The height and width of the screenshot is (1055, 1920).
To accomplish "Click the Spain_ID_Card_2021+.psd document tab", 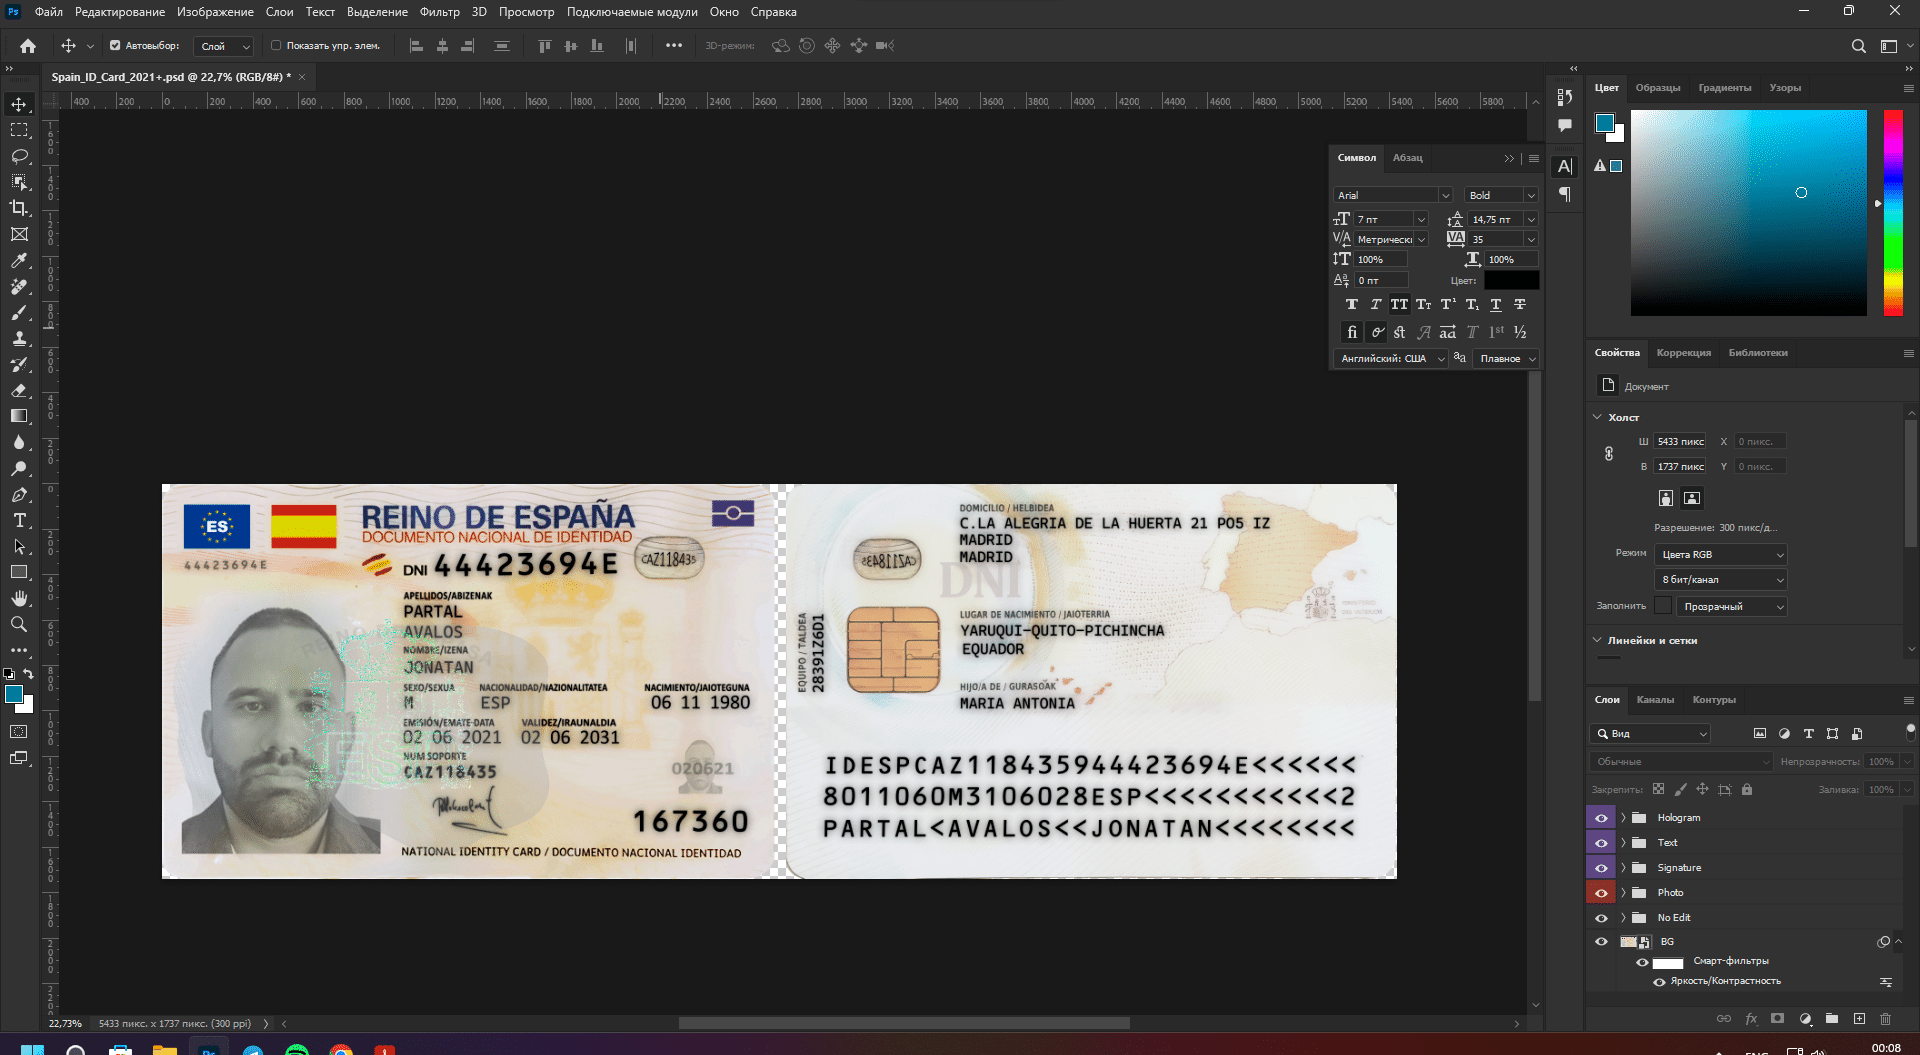I will [x=170, y=76].
